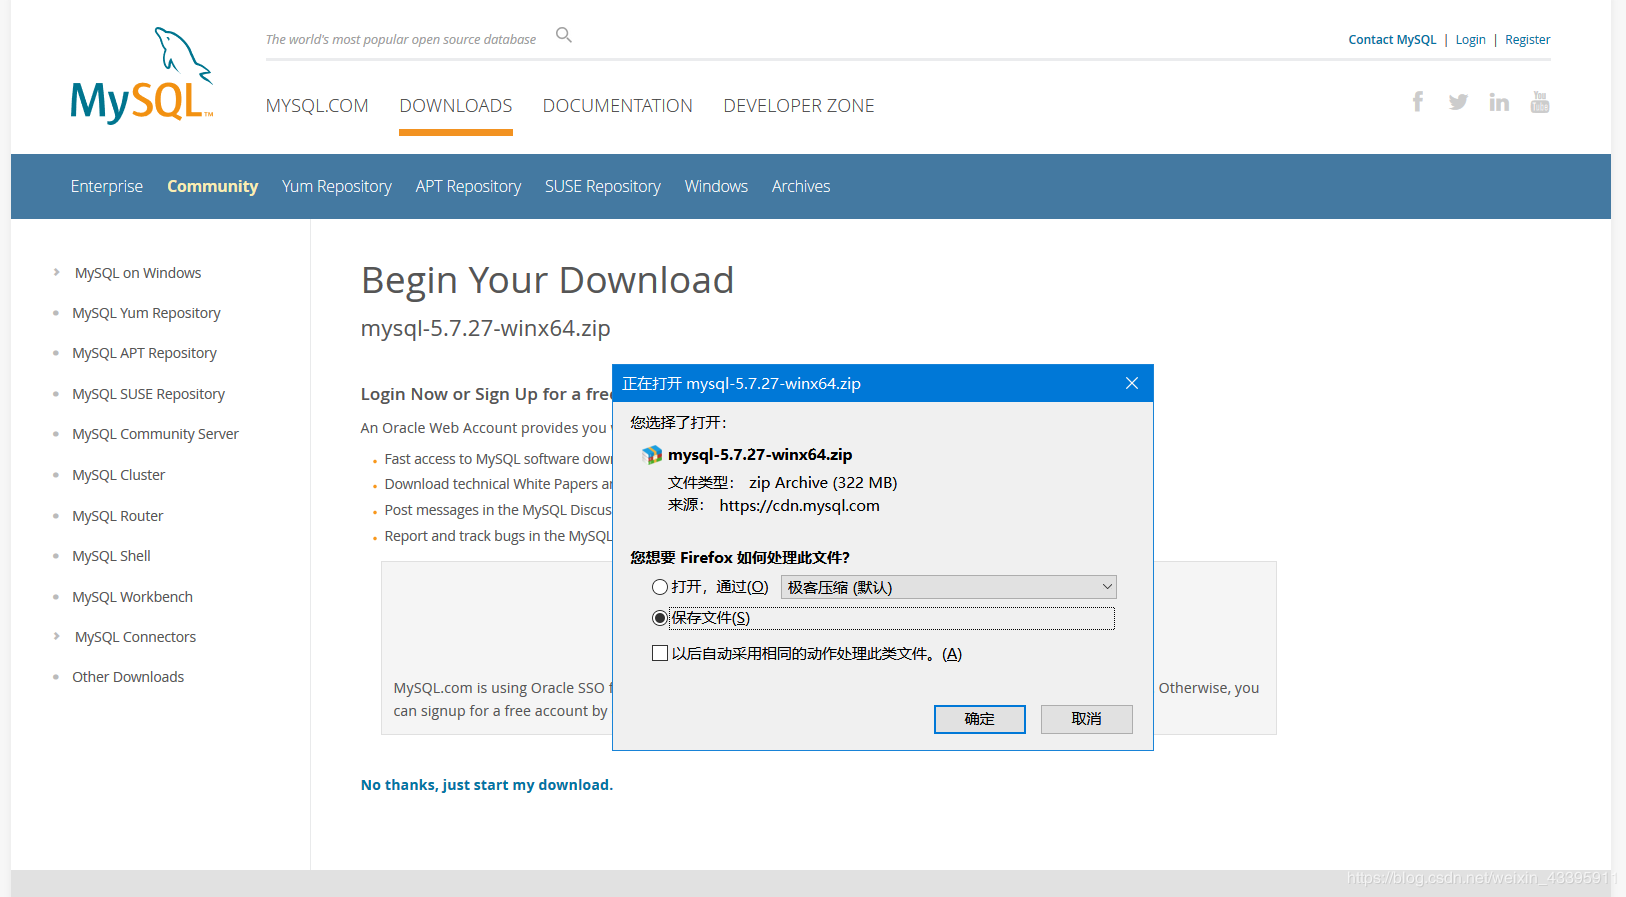Click the 'world's most popular' tagline text

(x=400, y=40)
